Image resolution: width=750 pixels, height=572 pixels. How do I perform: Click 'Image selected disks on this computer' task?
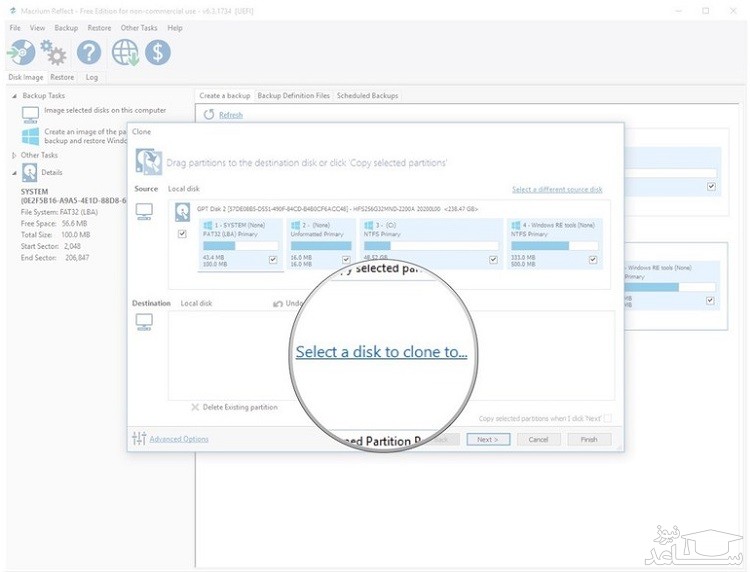[105, 110]
